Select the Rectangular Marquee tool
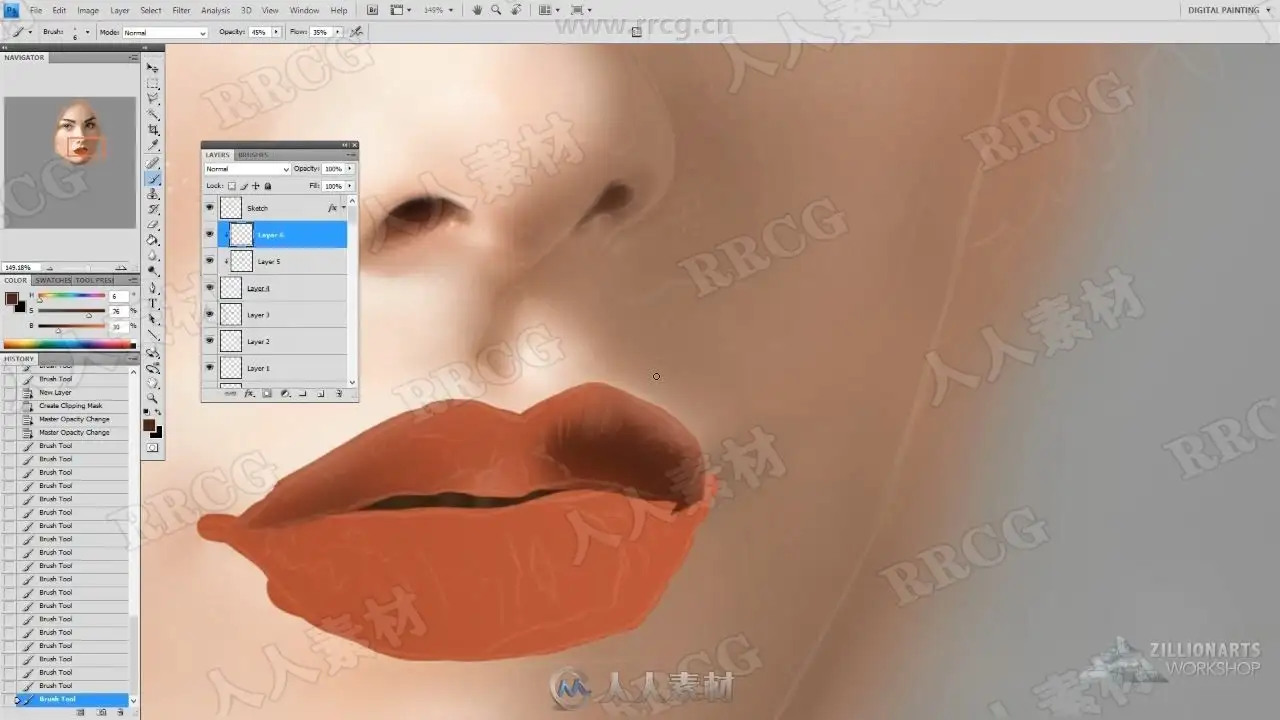1280x720 pixels. click(153, 84)
